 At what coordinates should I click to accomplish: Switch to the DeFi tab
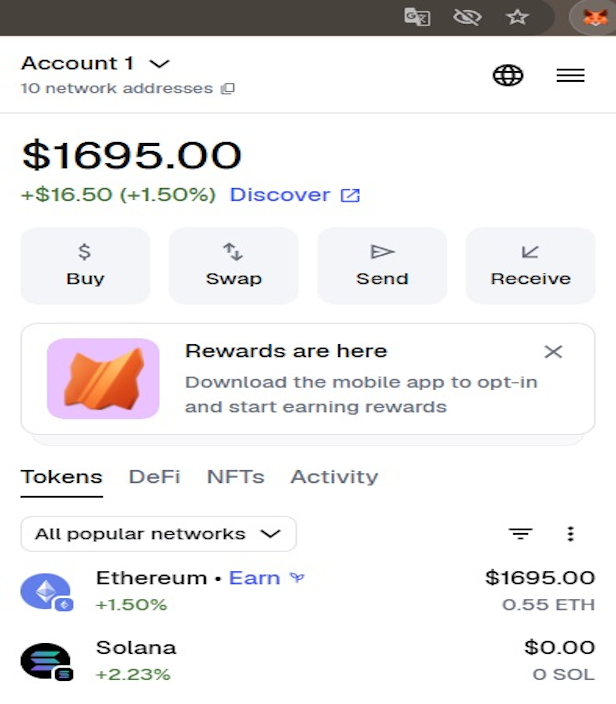[154, 477]
